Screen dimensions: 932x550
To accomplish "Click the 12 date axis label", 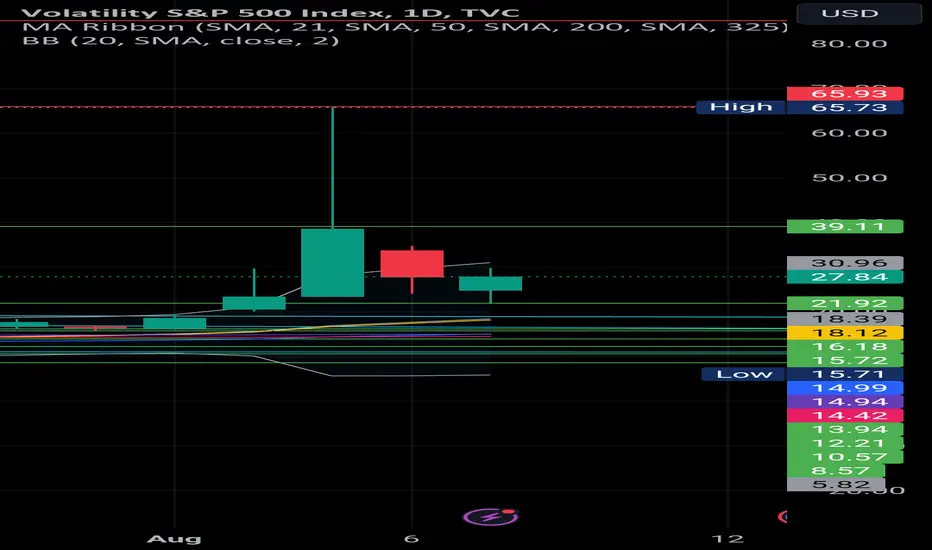I will tap(728, 539).
